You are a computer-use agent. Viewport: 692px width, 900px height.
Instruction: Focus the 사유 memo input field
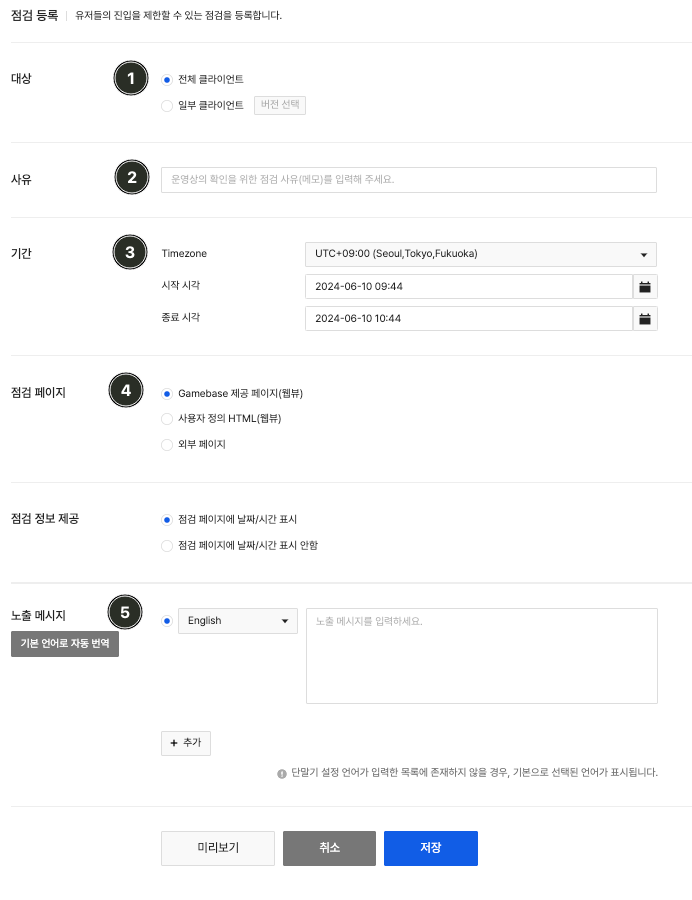pyautogui.click(x=409, y=180)
